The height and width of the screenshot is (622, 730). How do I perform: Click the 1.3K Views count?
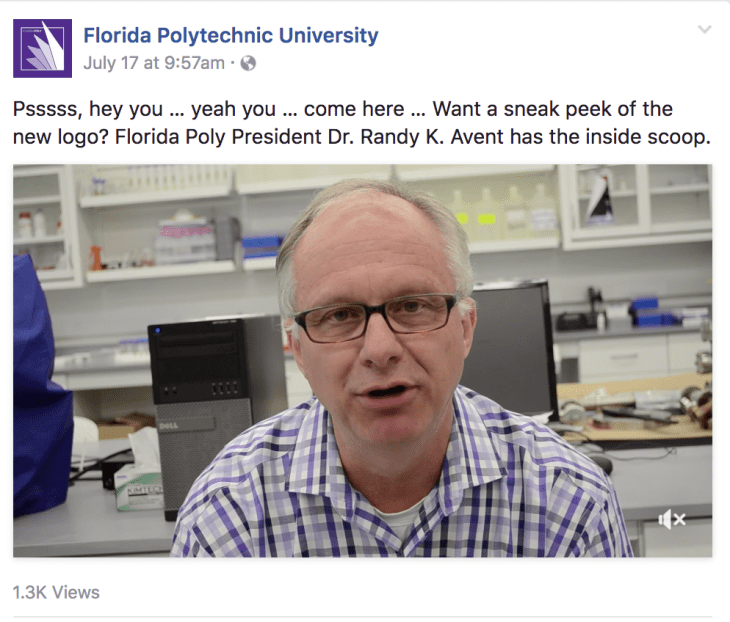pos(56,593)
